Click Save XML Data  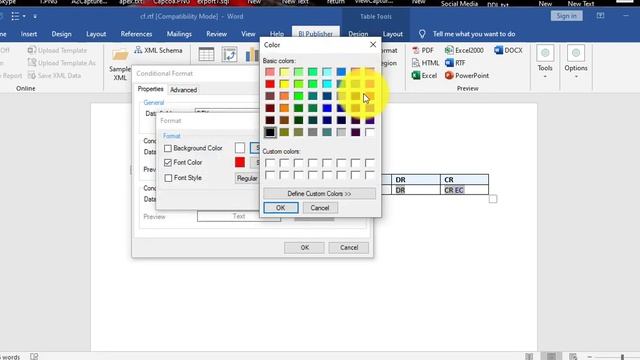coord(54,76)
